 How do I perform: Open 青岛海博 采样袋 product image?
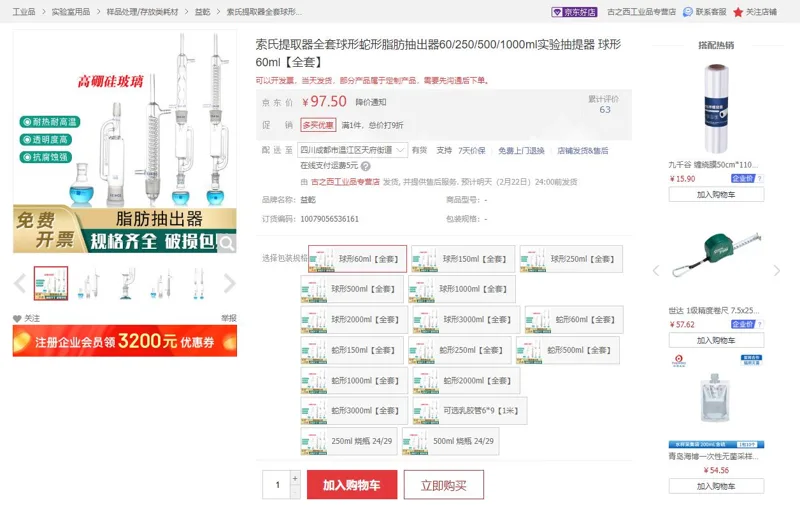(x=716, y=401)
